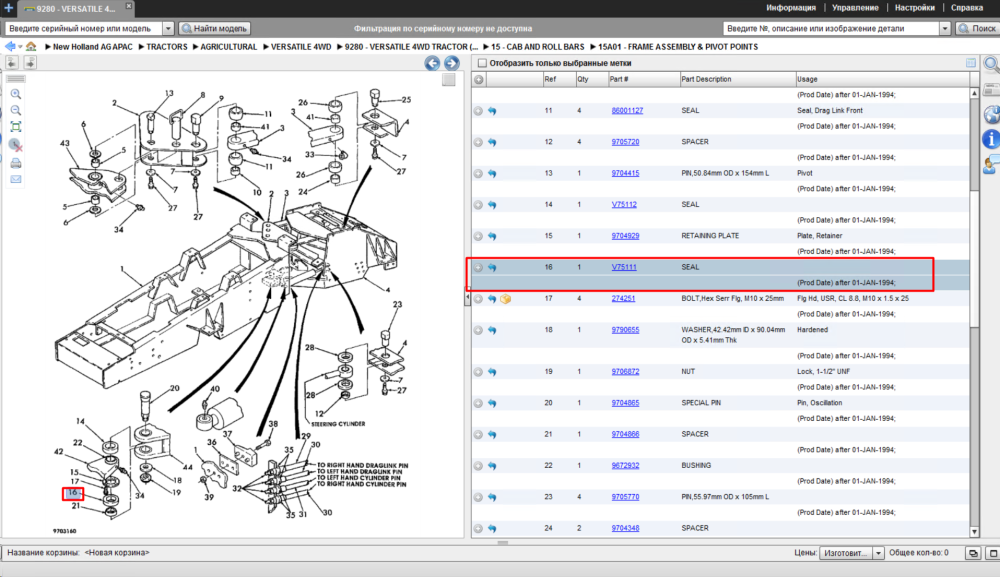Image resolution: width=1000 pixels, height=577 pixels.
Task: Click the Найти модель button
Action: tap(214, 29)
